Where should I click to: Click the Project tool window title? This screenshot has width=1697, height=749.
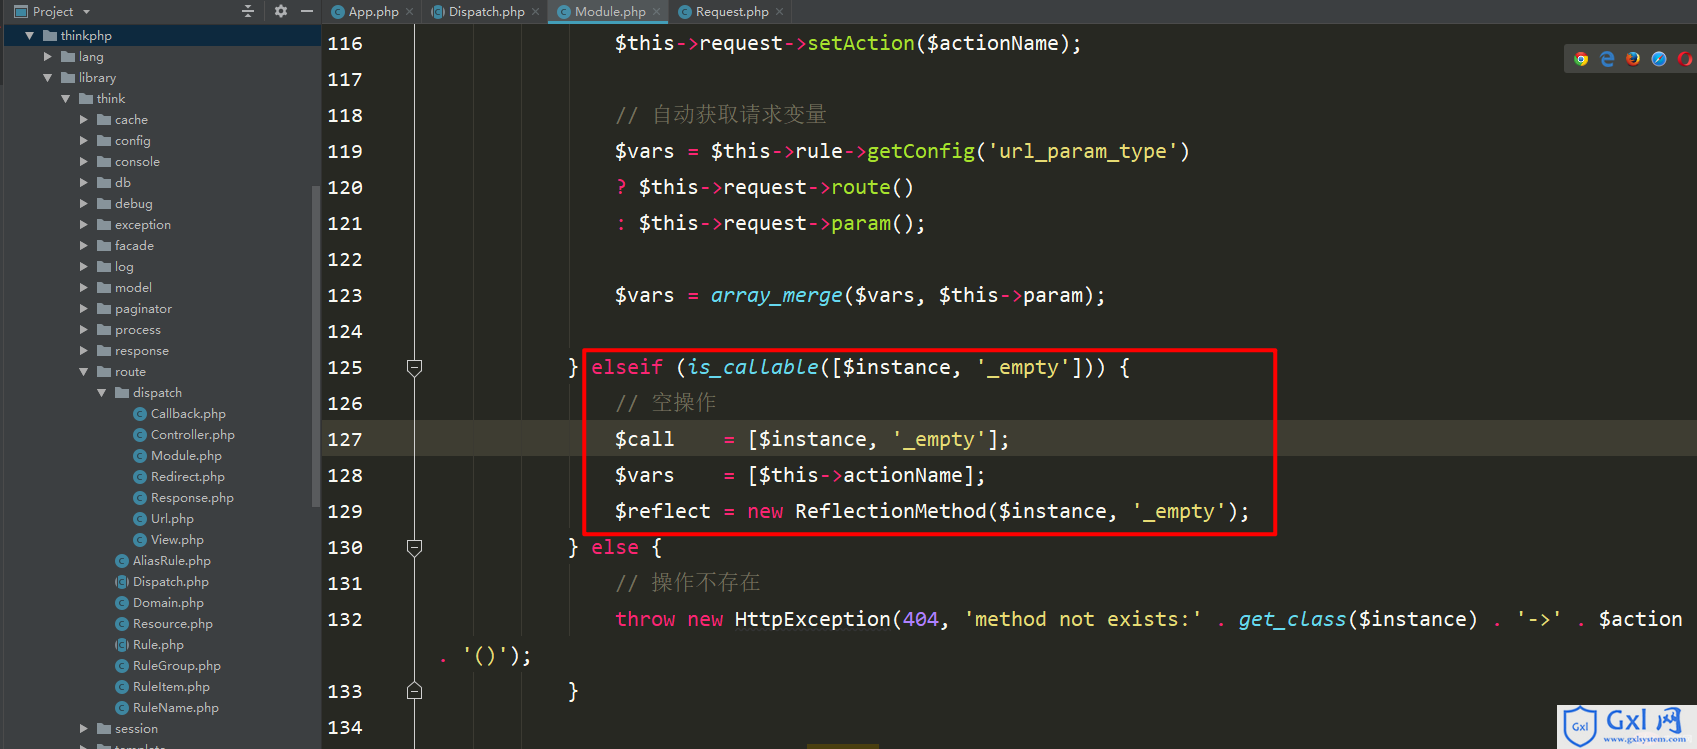[x=53, y=12]
